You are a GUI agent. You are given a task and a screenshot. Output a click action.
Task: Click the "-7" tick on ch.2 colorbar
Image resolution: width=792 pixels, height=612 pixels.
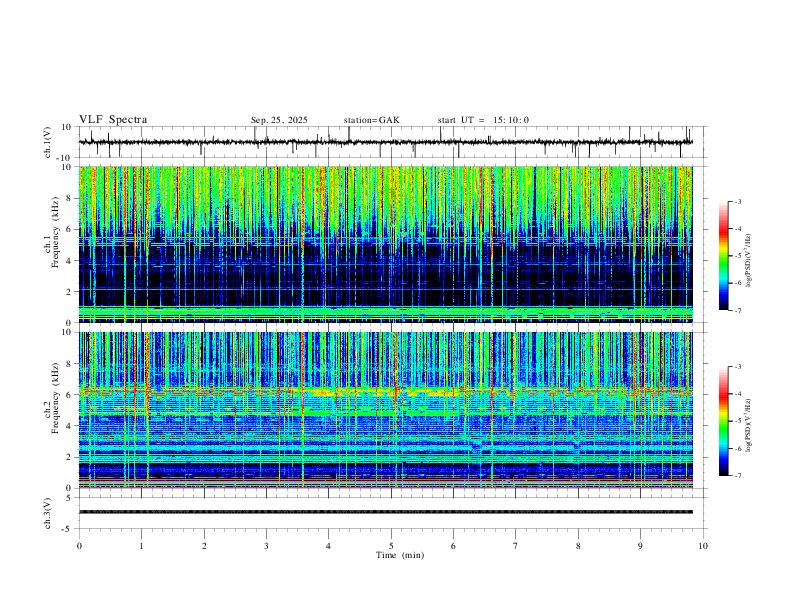click(x=738, y=475)
